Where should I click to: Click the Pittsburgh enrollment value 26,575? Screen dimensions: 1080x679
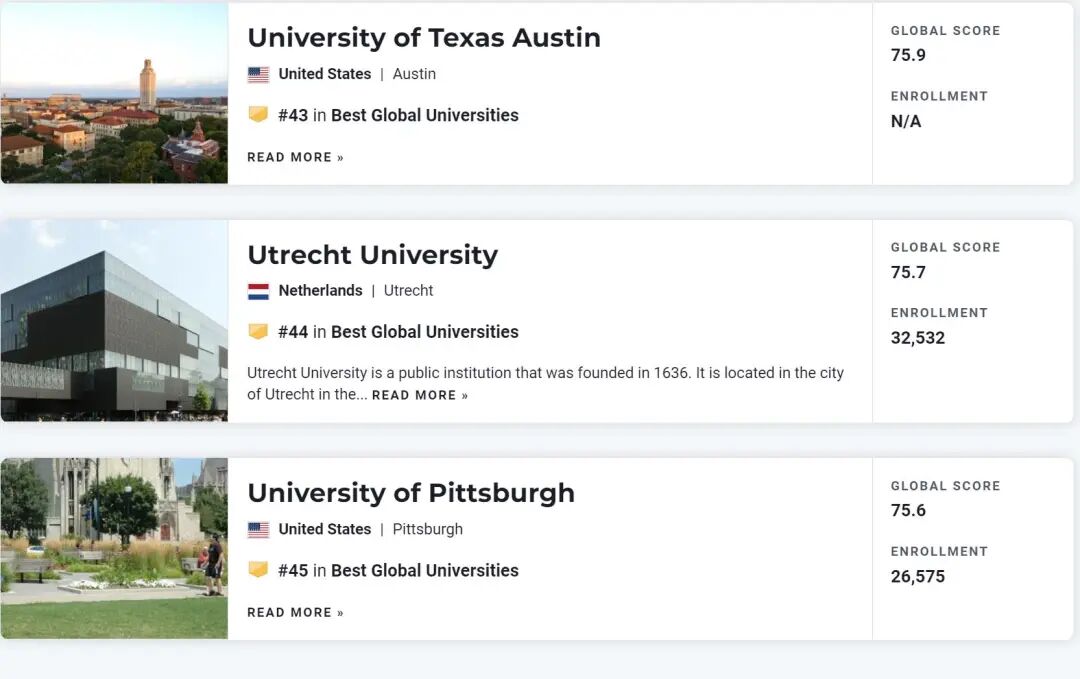point(917,576)
